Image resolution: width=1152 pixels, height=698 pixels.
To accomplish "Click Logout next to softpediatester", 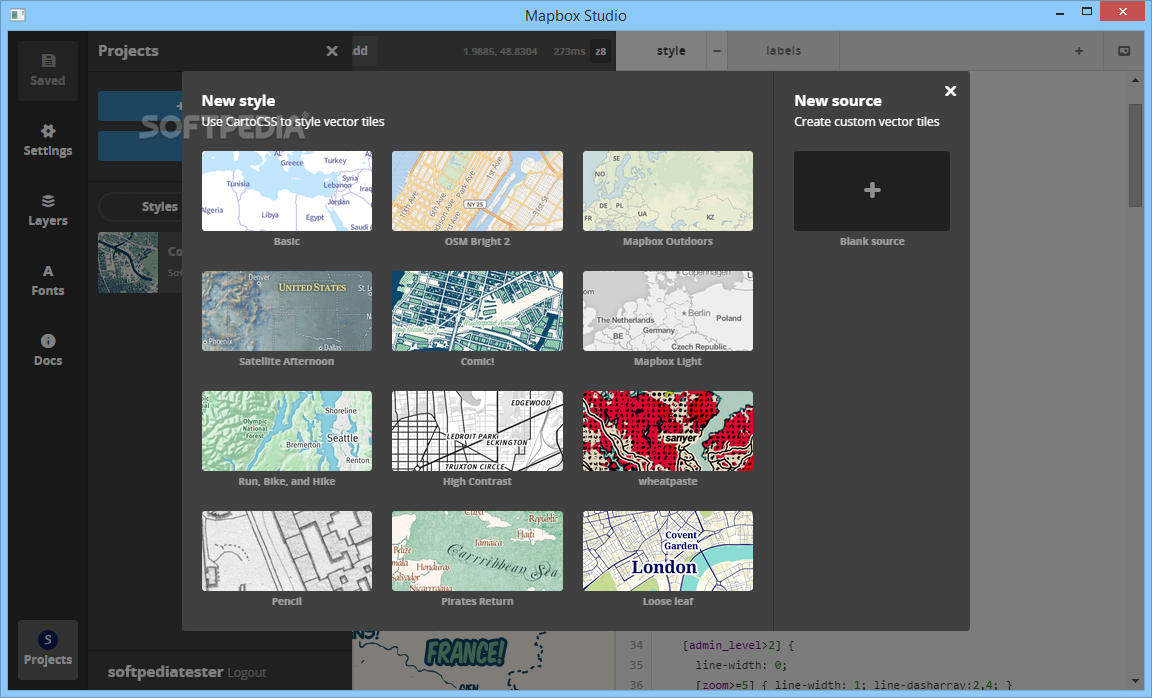I will pyautogui.click(x=247, y=672).
